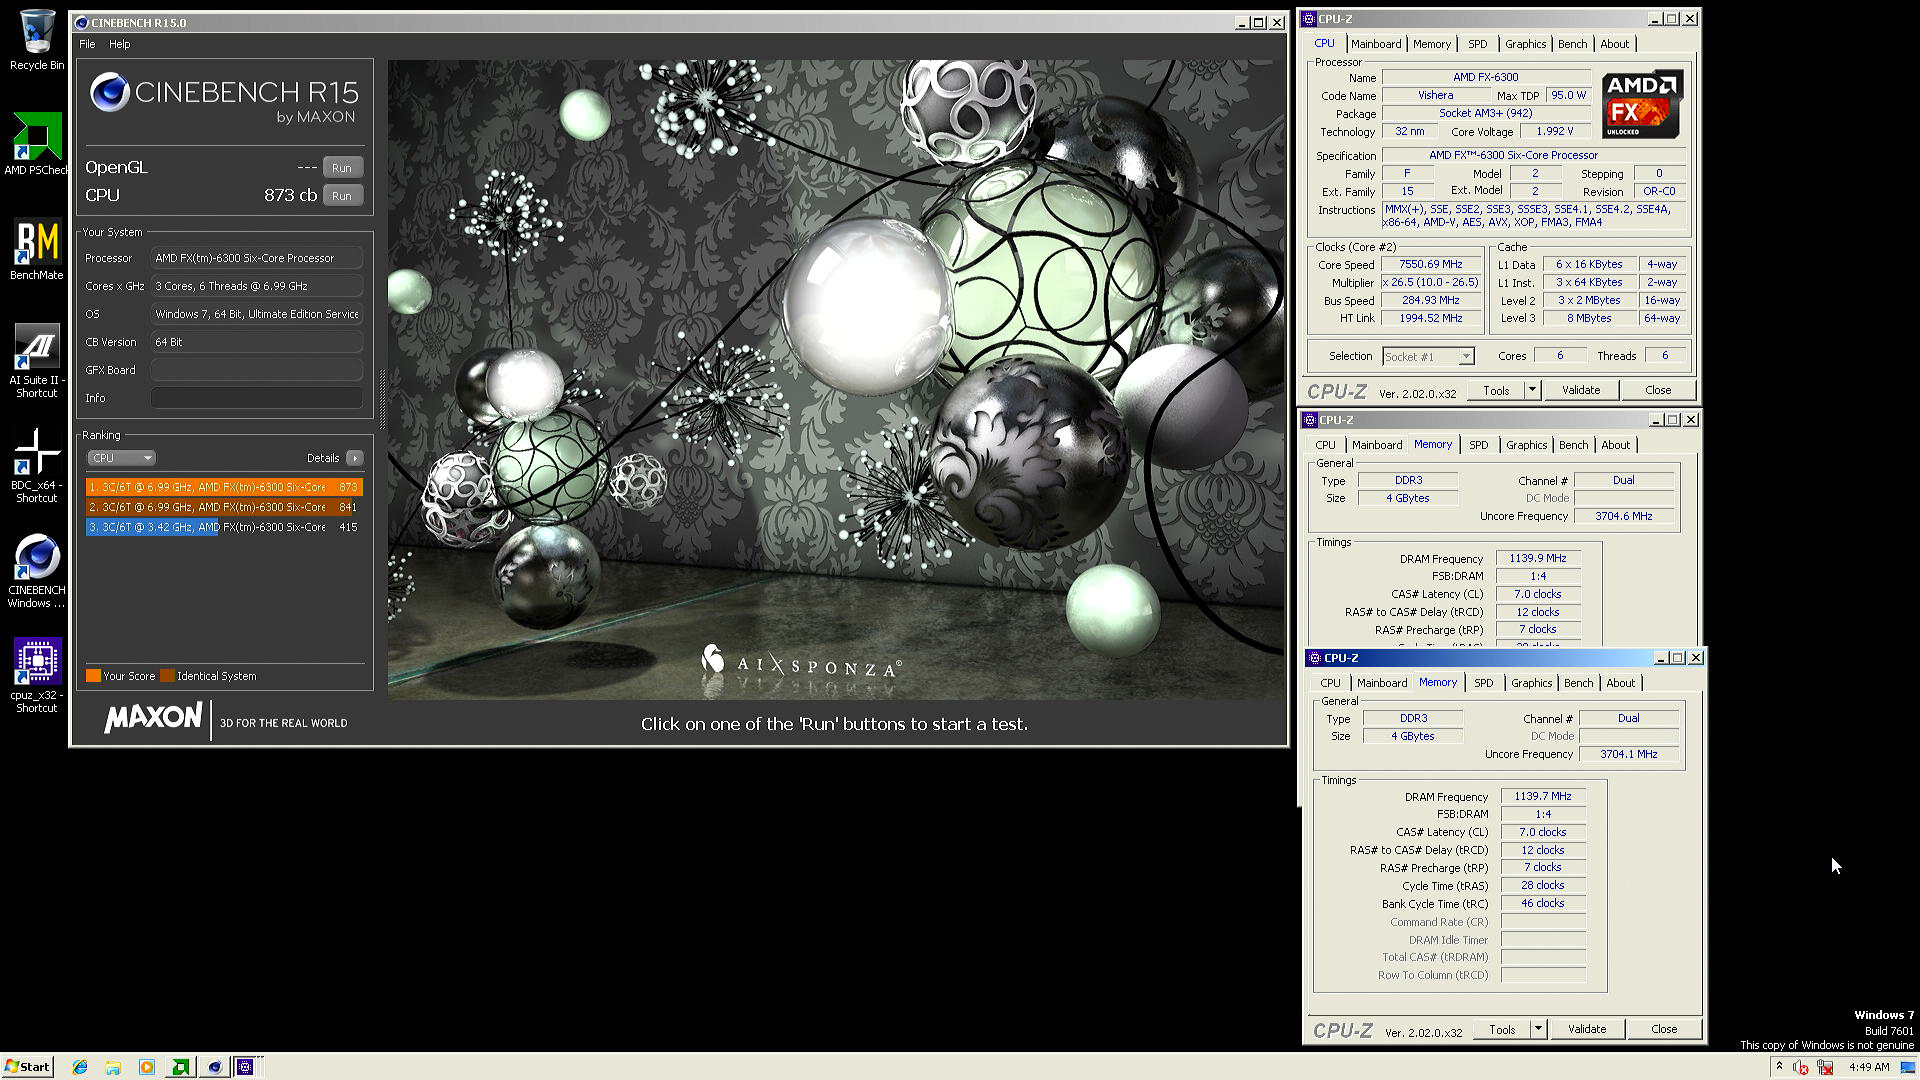Open ranking Details arrow button
Screen dimensions: 1920x1080
coord(354,458)
